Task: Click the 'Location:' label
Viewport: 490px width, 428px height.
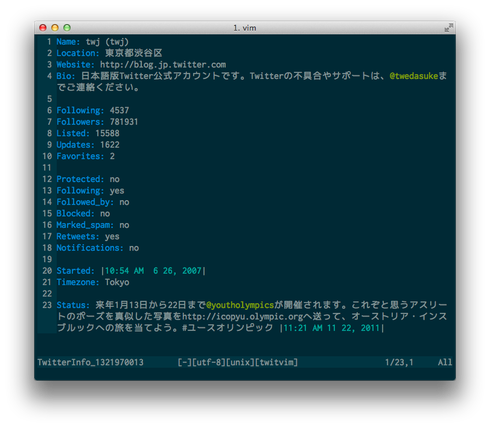Action: tap(78, 53)
